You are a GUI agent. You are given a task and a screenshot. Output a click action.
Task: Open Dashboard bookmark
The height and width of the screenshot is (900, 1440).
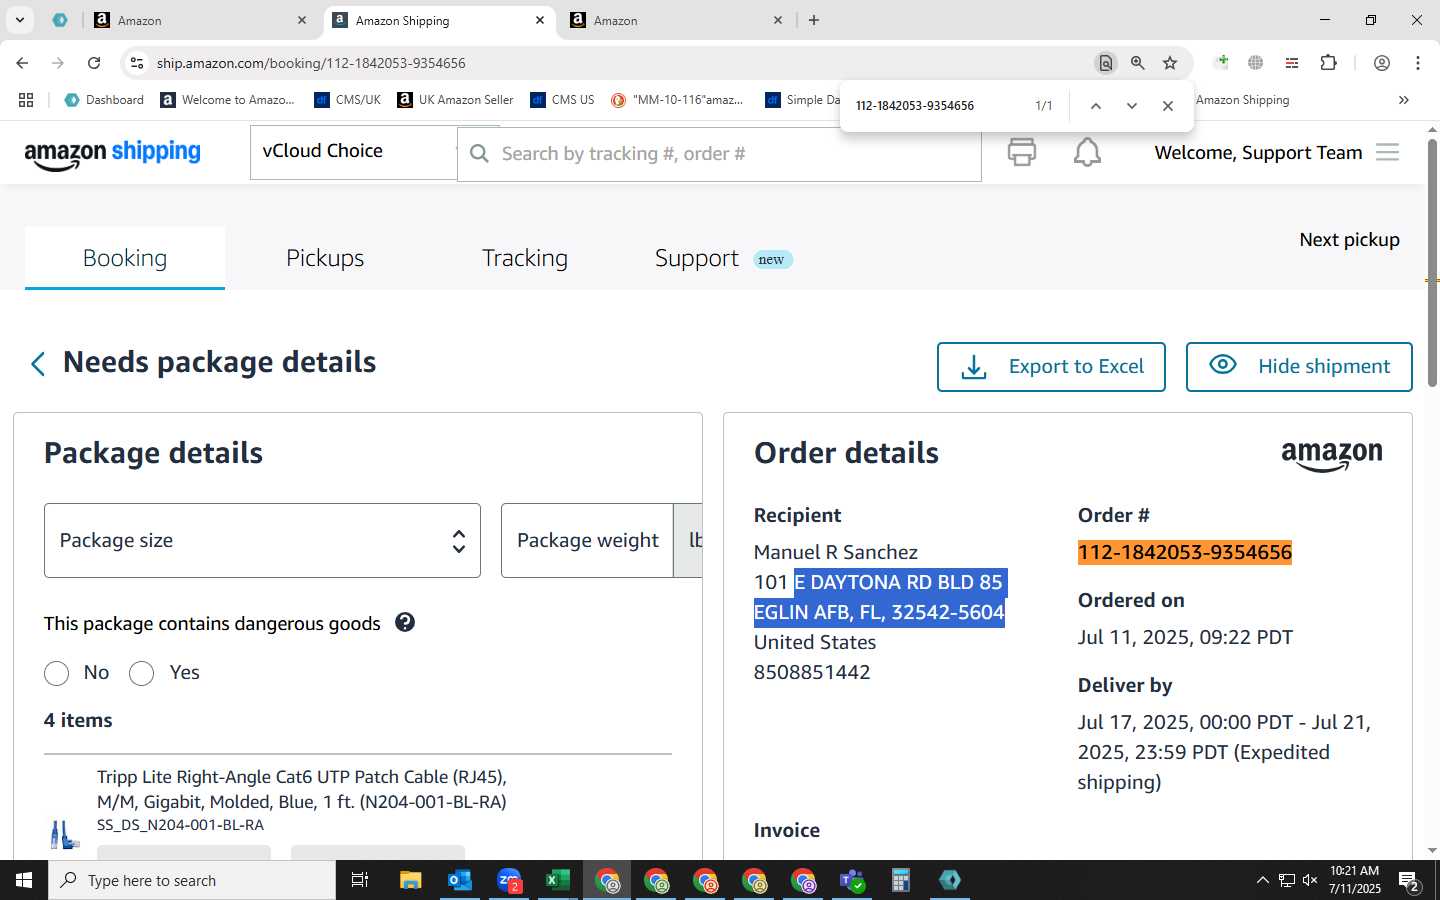tap(104, 100)
